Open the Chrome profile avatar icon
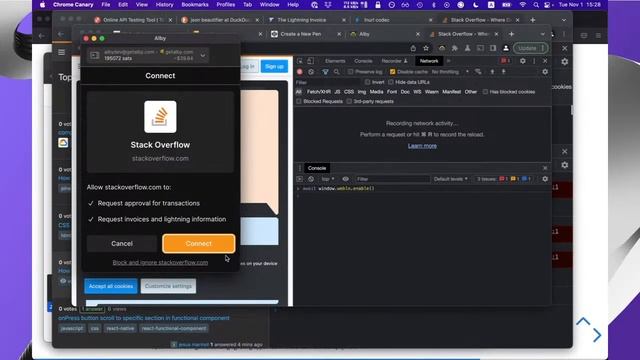This screenshot has height=360, width=640. pyautogui.click(x=506, y=48)
